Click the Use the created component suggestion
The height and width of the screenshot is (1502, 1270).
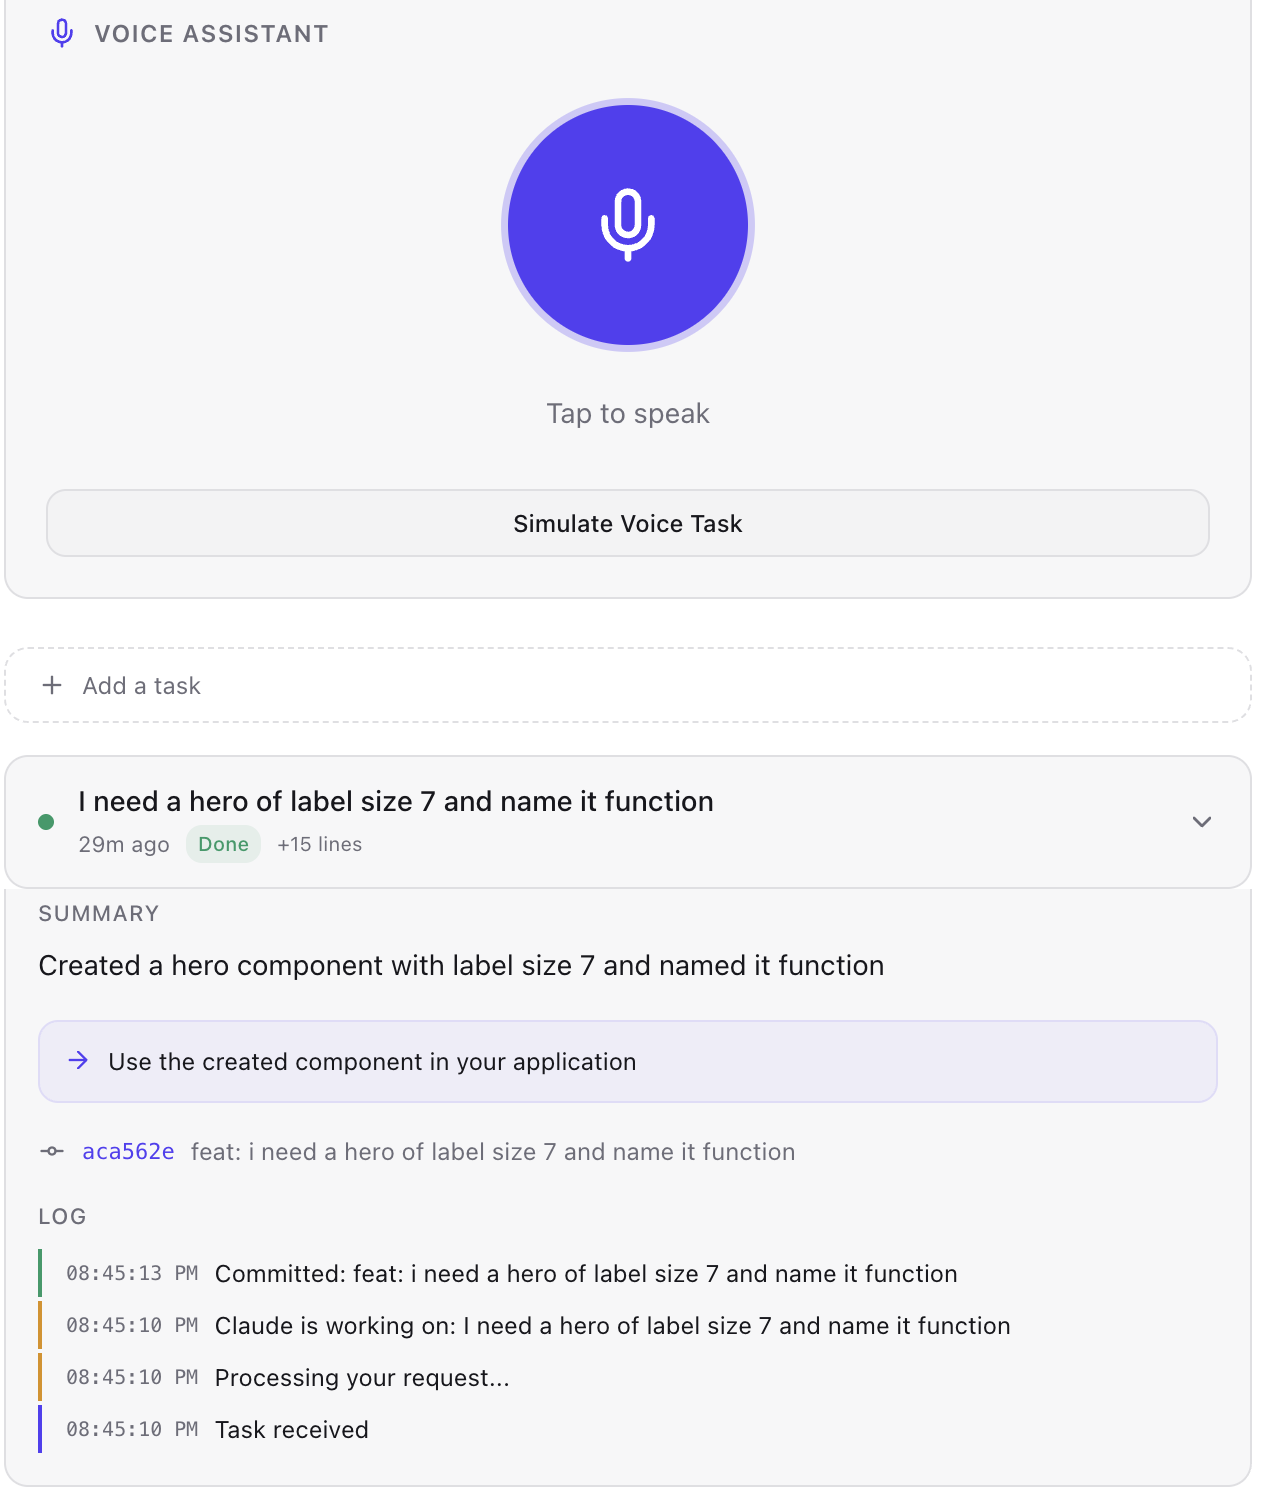coord(628,1061)
